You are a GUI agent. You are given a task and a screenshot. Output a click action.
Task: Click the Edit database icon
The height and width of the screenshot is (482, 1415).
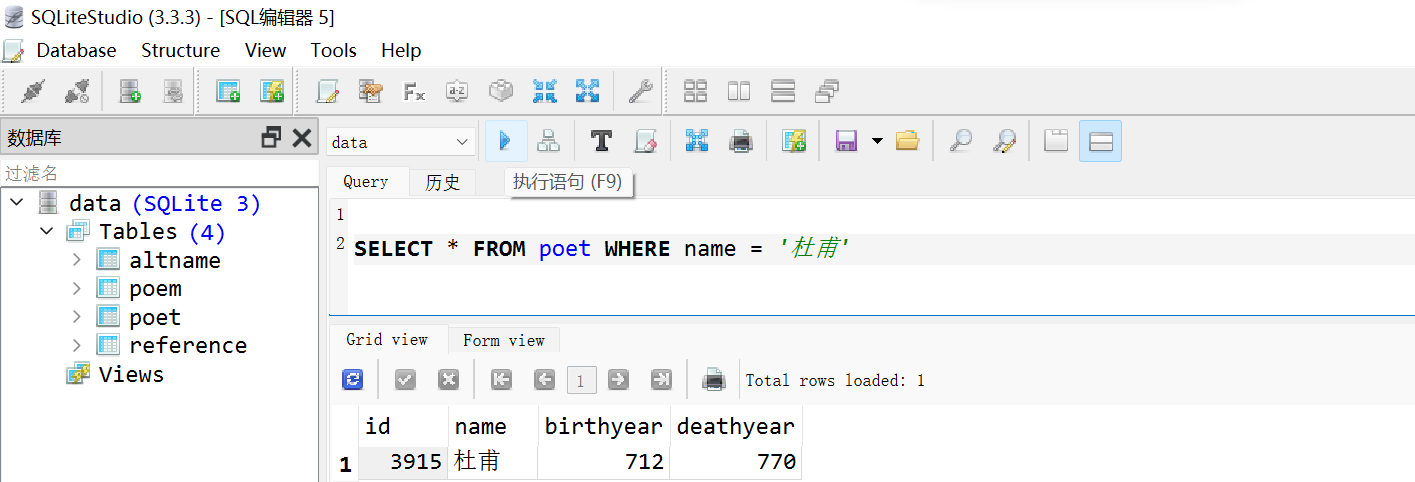[x=173, y=92]
